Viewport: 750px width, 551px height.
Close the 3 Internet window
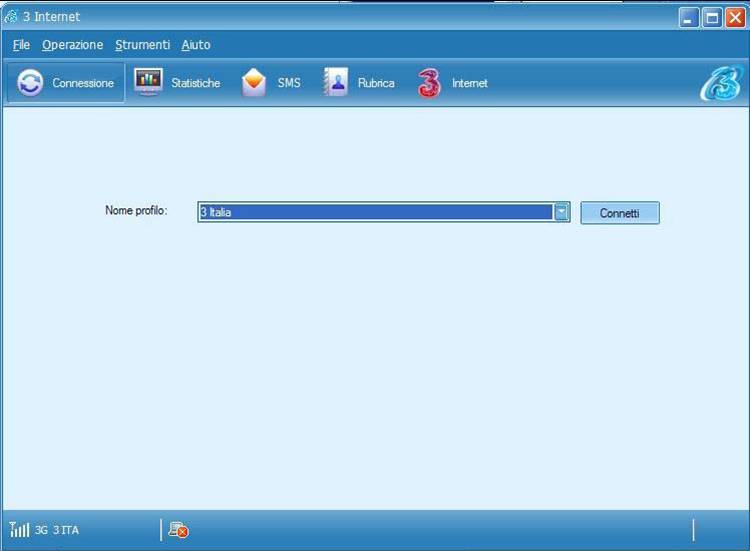(735, 17)
